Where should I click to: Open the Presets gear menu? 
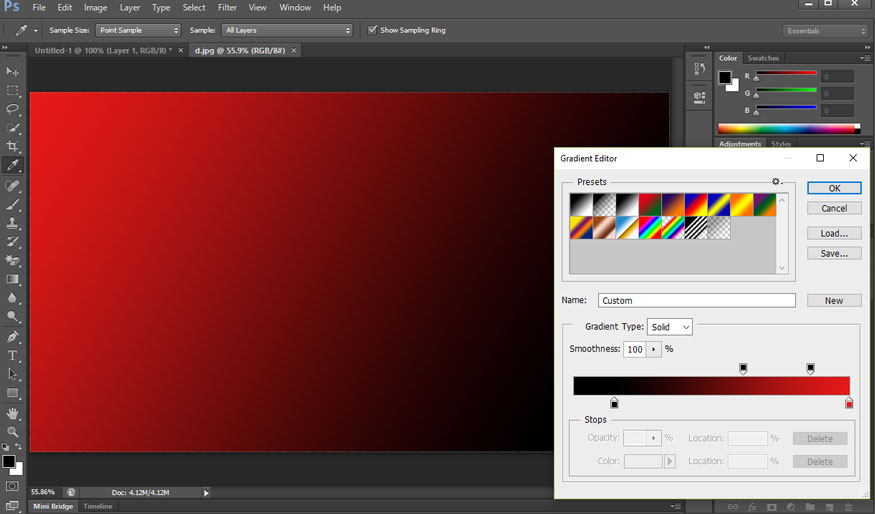coord(776,181)
